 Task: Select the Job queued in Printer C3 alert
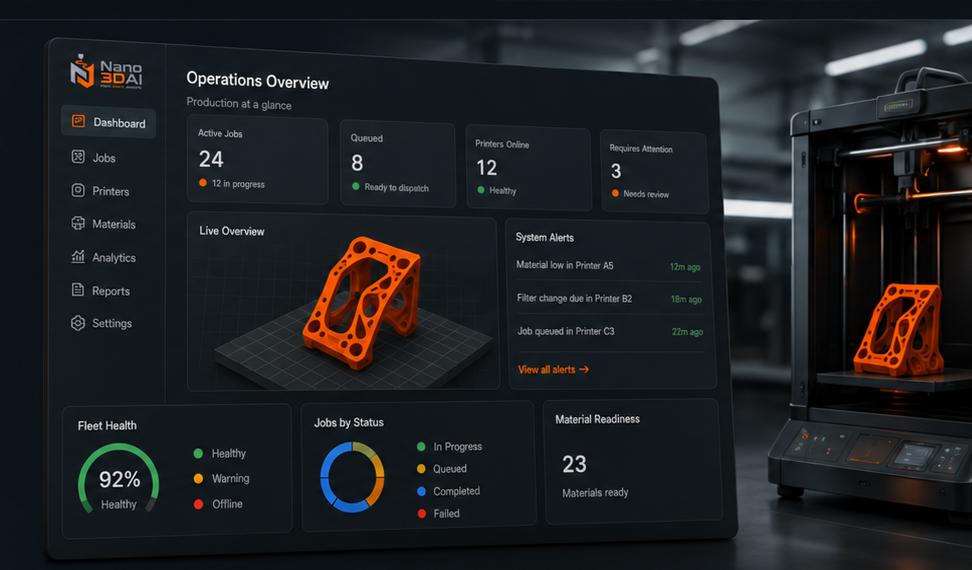click(x=611, y=331)
